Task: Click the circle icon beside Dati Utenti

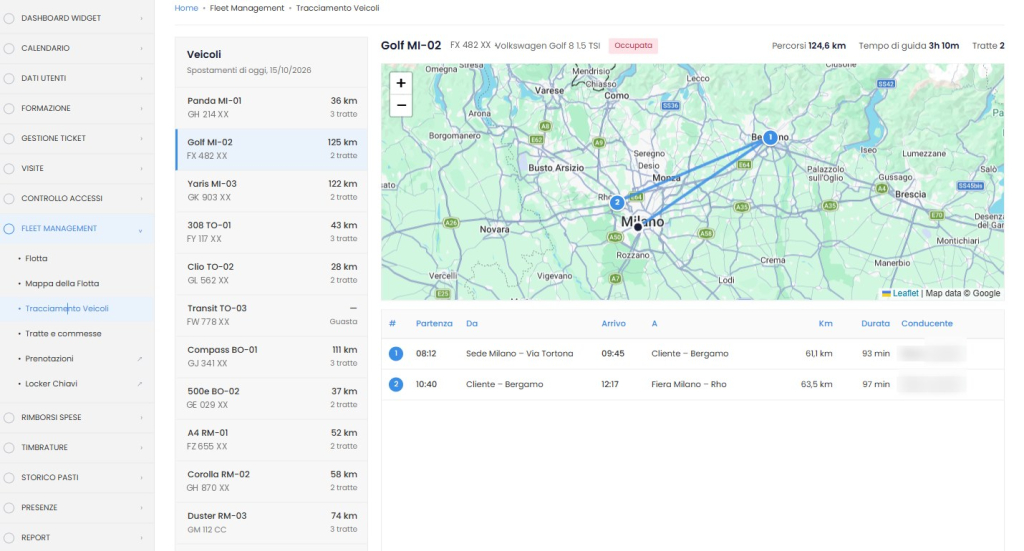Action: (8, 78)
